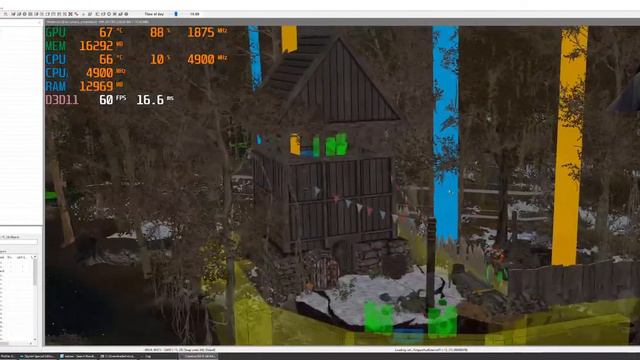
Task: Click the render window title bar above the viewport
Action: pos(342,22)
